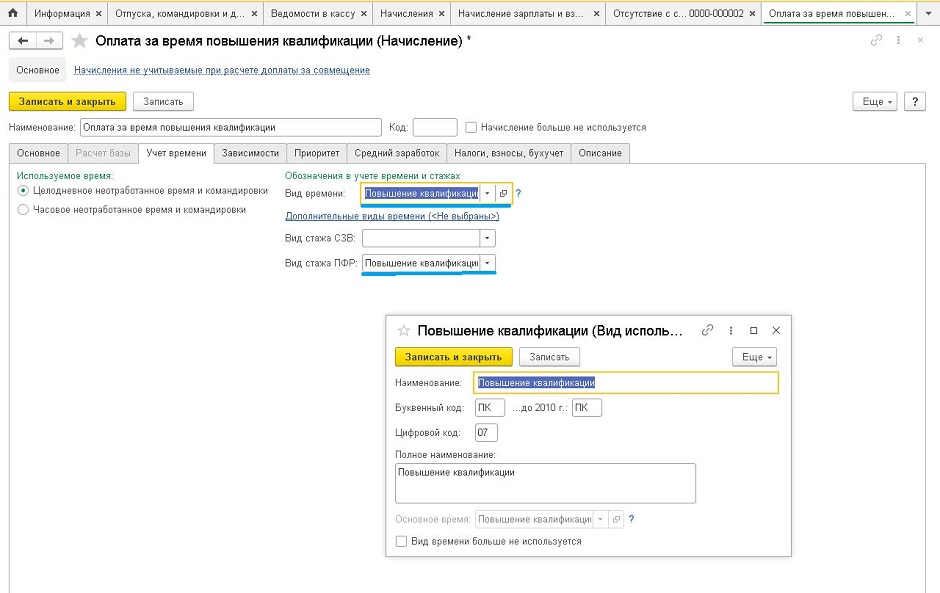Screen dimensions: 940x593
Task: Open the Вид времени field's linked item icon
Action: [x=503, y=193]
